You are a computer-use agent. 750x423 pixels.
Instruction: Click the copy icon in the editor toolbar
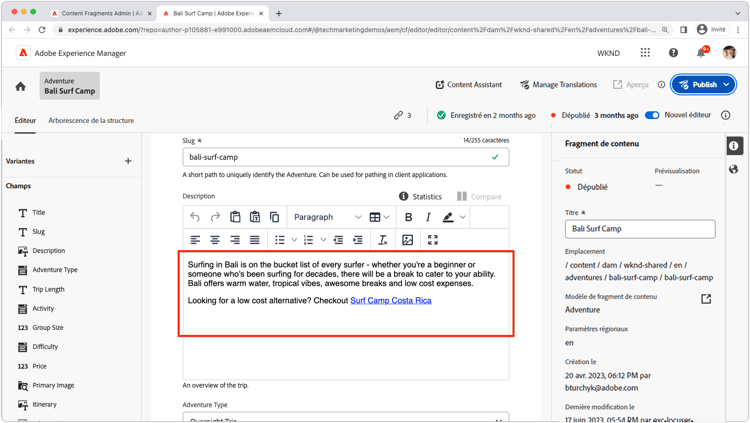tap(275, 217)
